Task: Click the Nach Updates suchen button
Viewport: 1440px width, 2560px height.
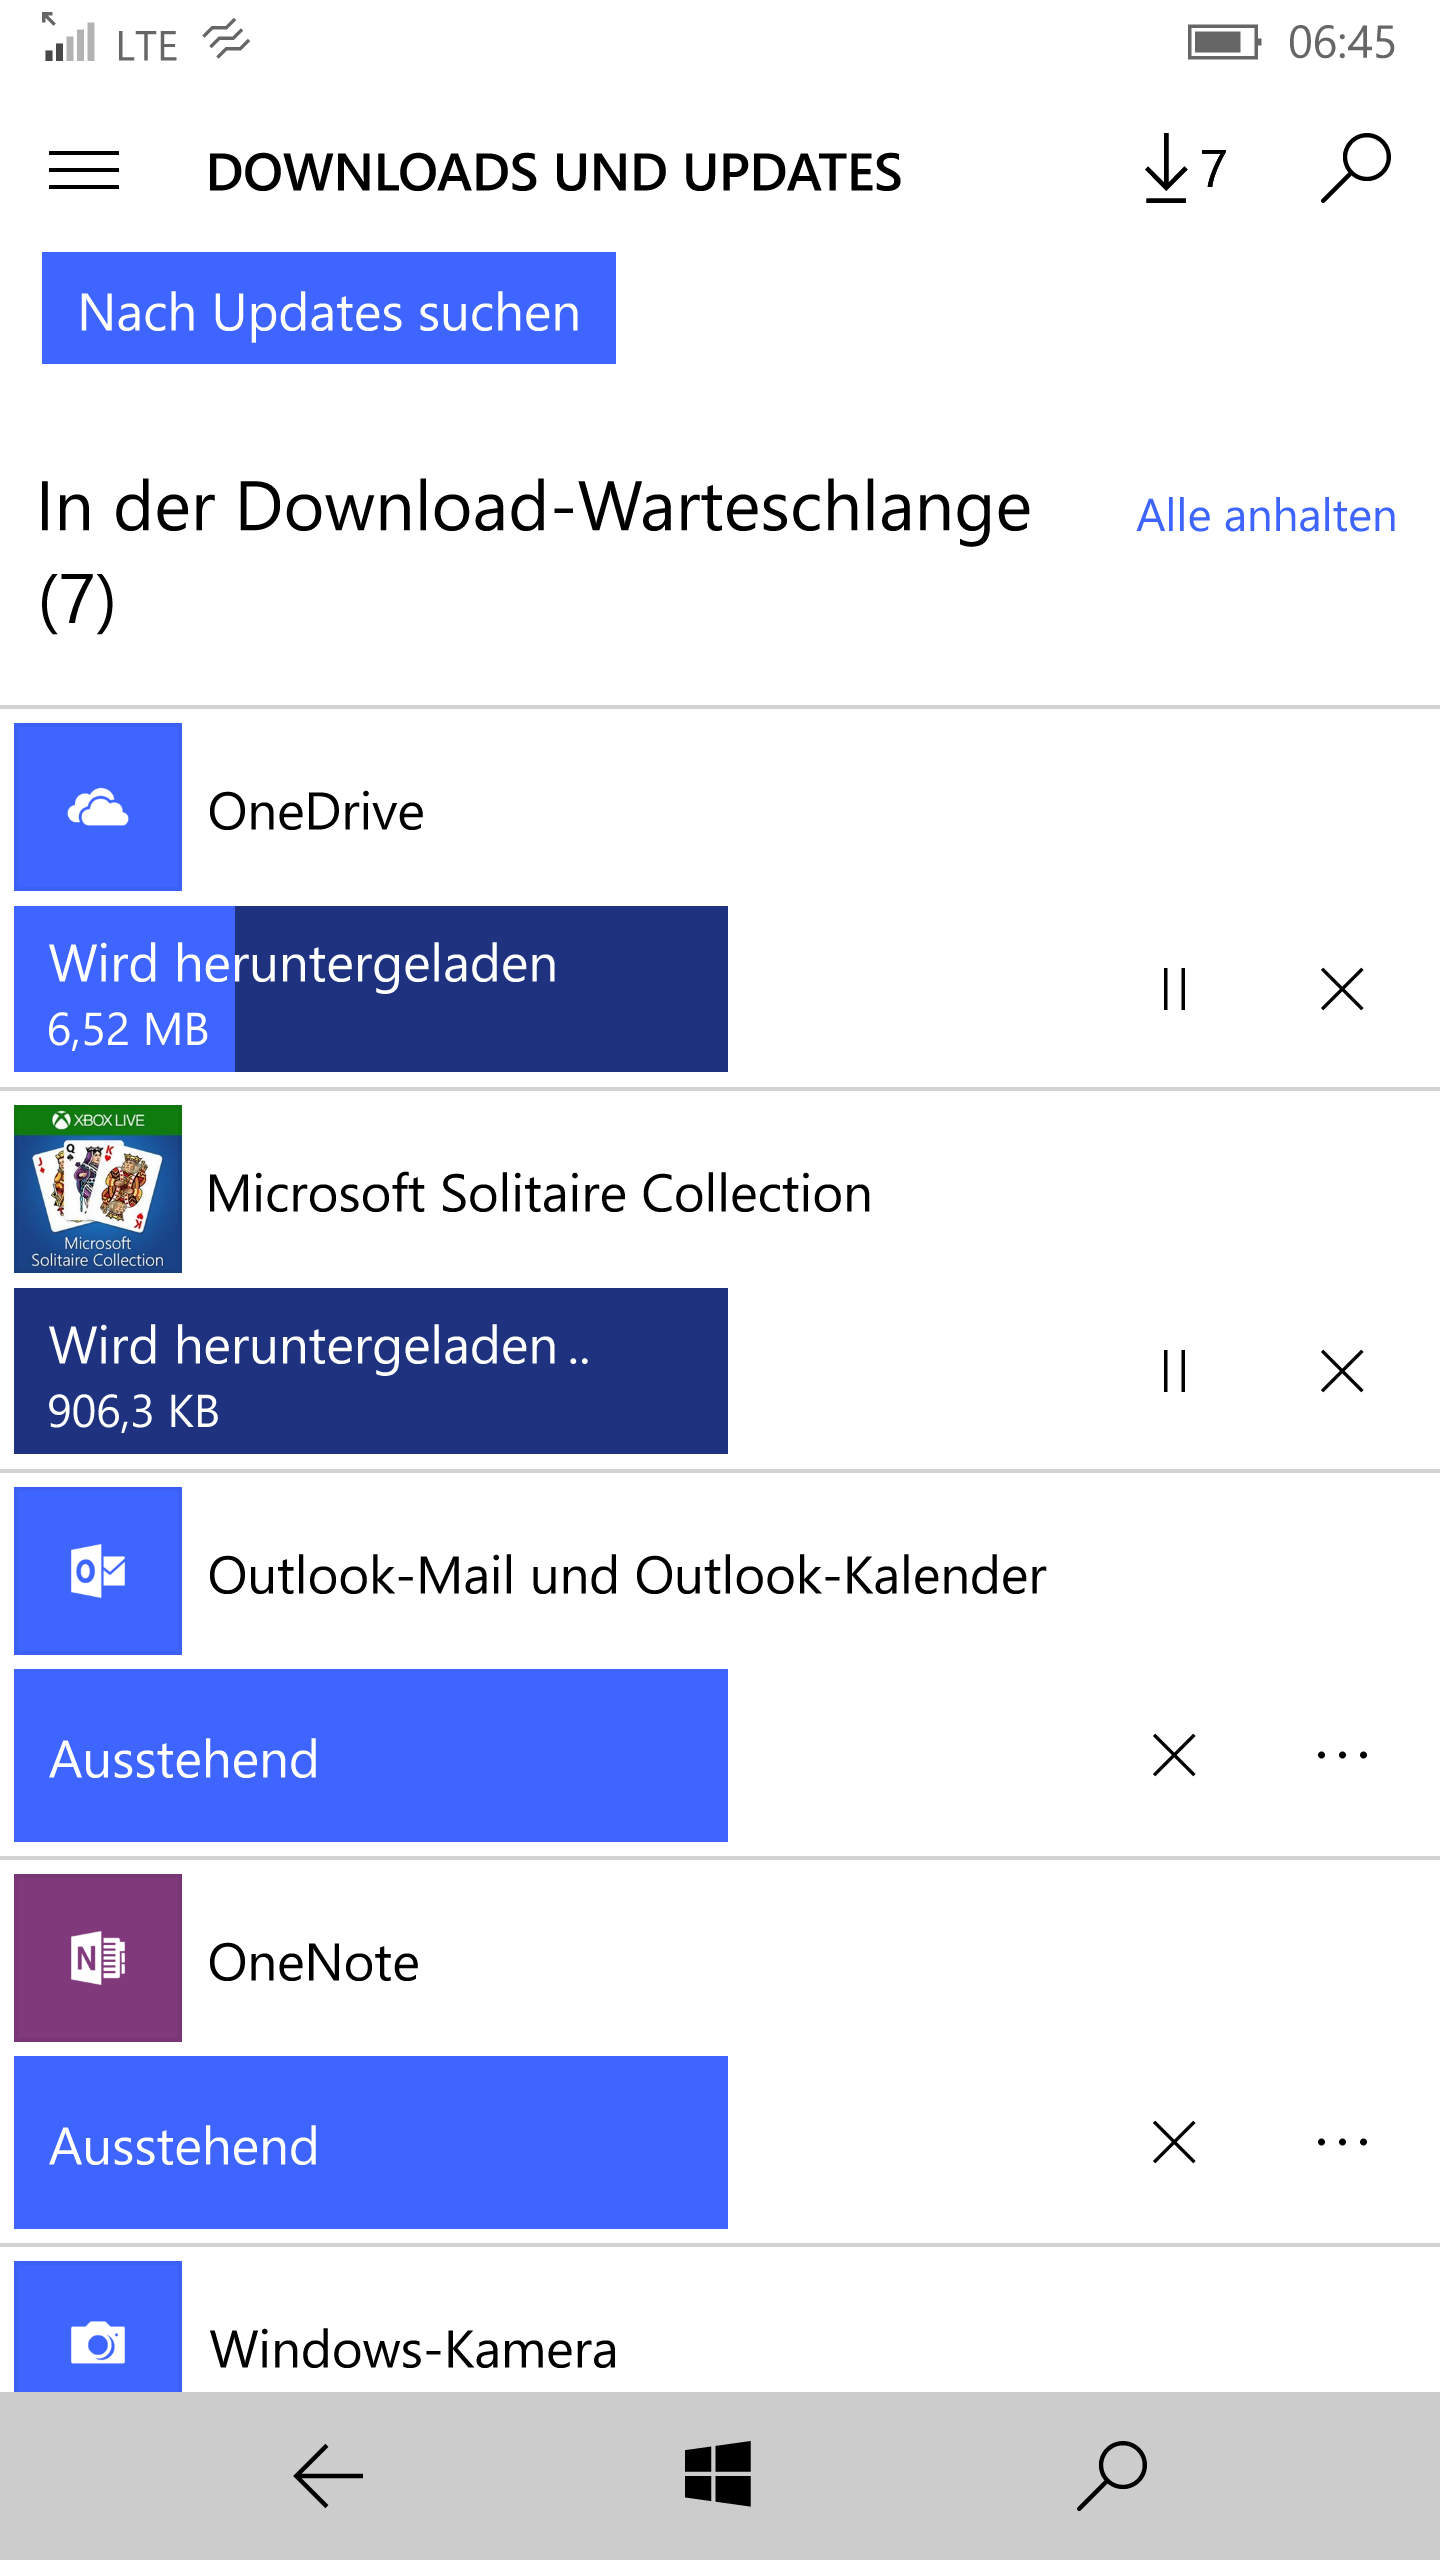Action: (x=329, y=308)
